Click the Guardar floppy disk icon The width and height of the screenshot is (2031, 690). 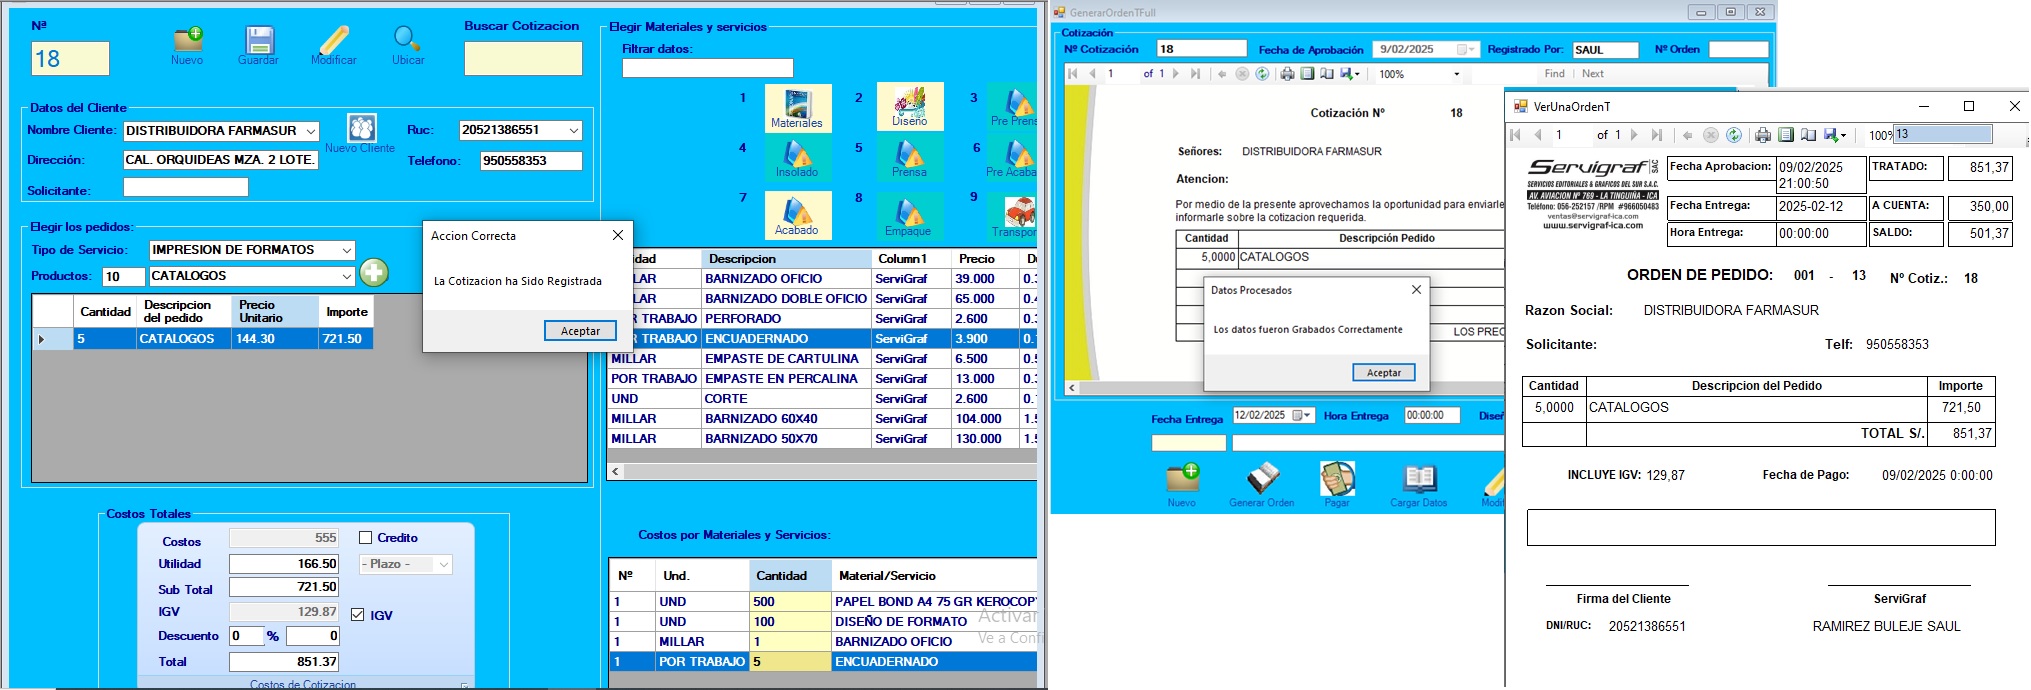tap(259, 41)
